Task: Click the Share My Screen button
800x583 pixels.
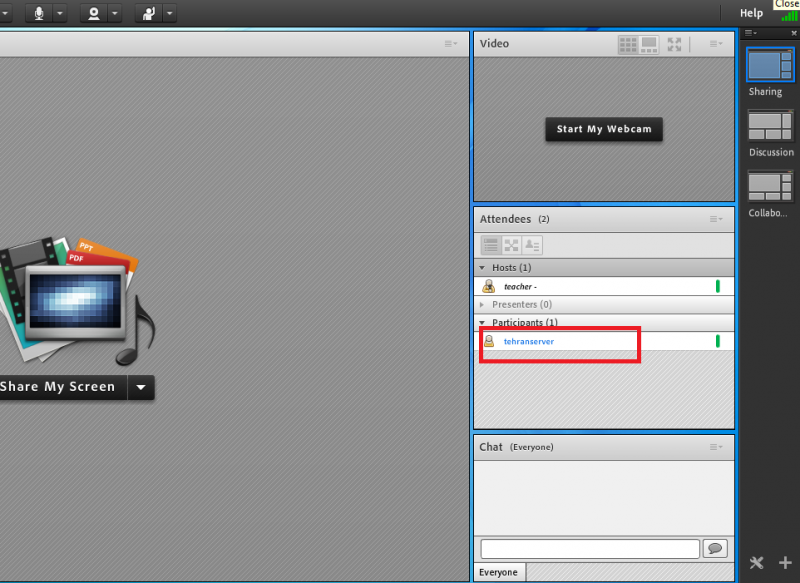Action: [60, 388]
